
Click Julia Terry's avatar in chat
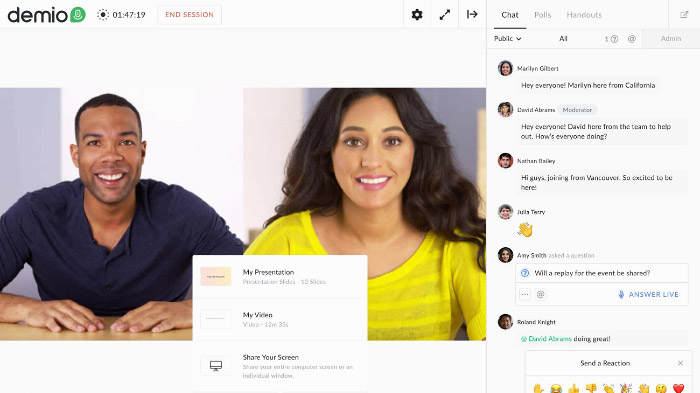pyautogui.click(x=505, y=211)
